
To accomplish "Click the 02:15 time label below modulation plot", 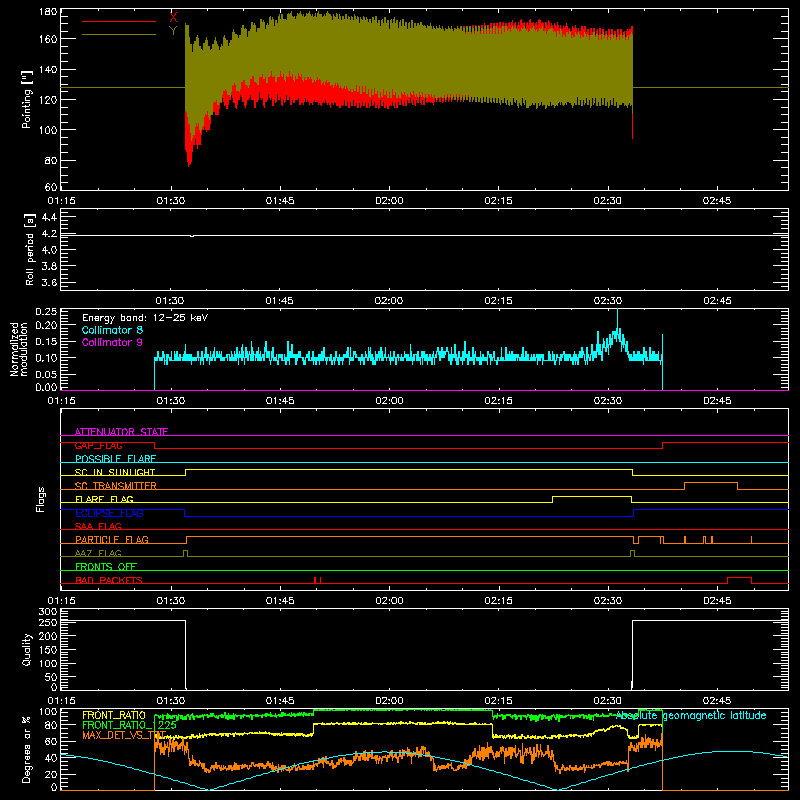I will pos(498,401).
